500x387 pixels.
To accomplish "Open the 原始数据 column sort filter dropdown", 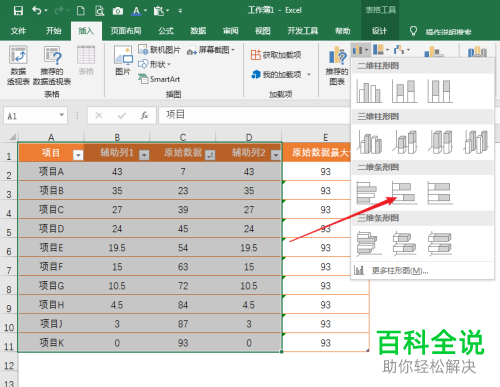I will [210, 155].
